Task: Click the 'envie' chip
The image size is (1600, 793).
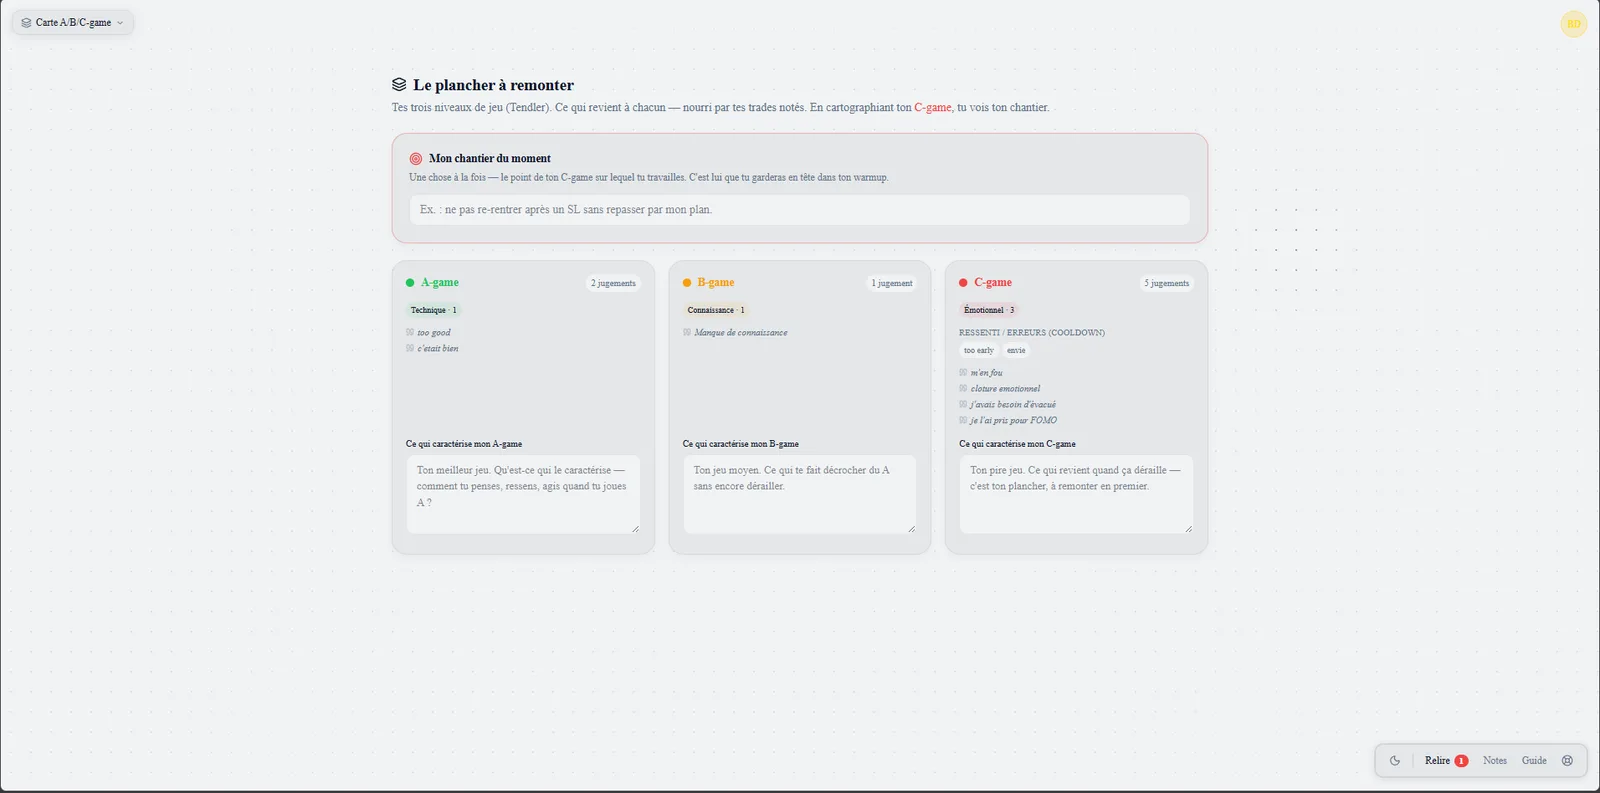Action: [1016, 351]
